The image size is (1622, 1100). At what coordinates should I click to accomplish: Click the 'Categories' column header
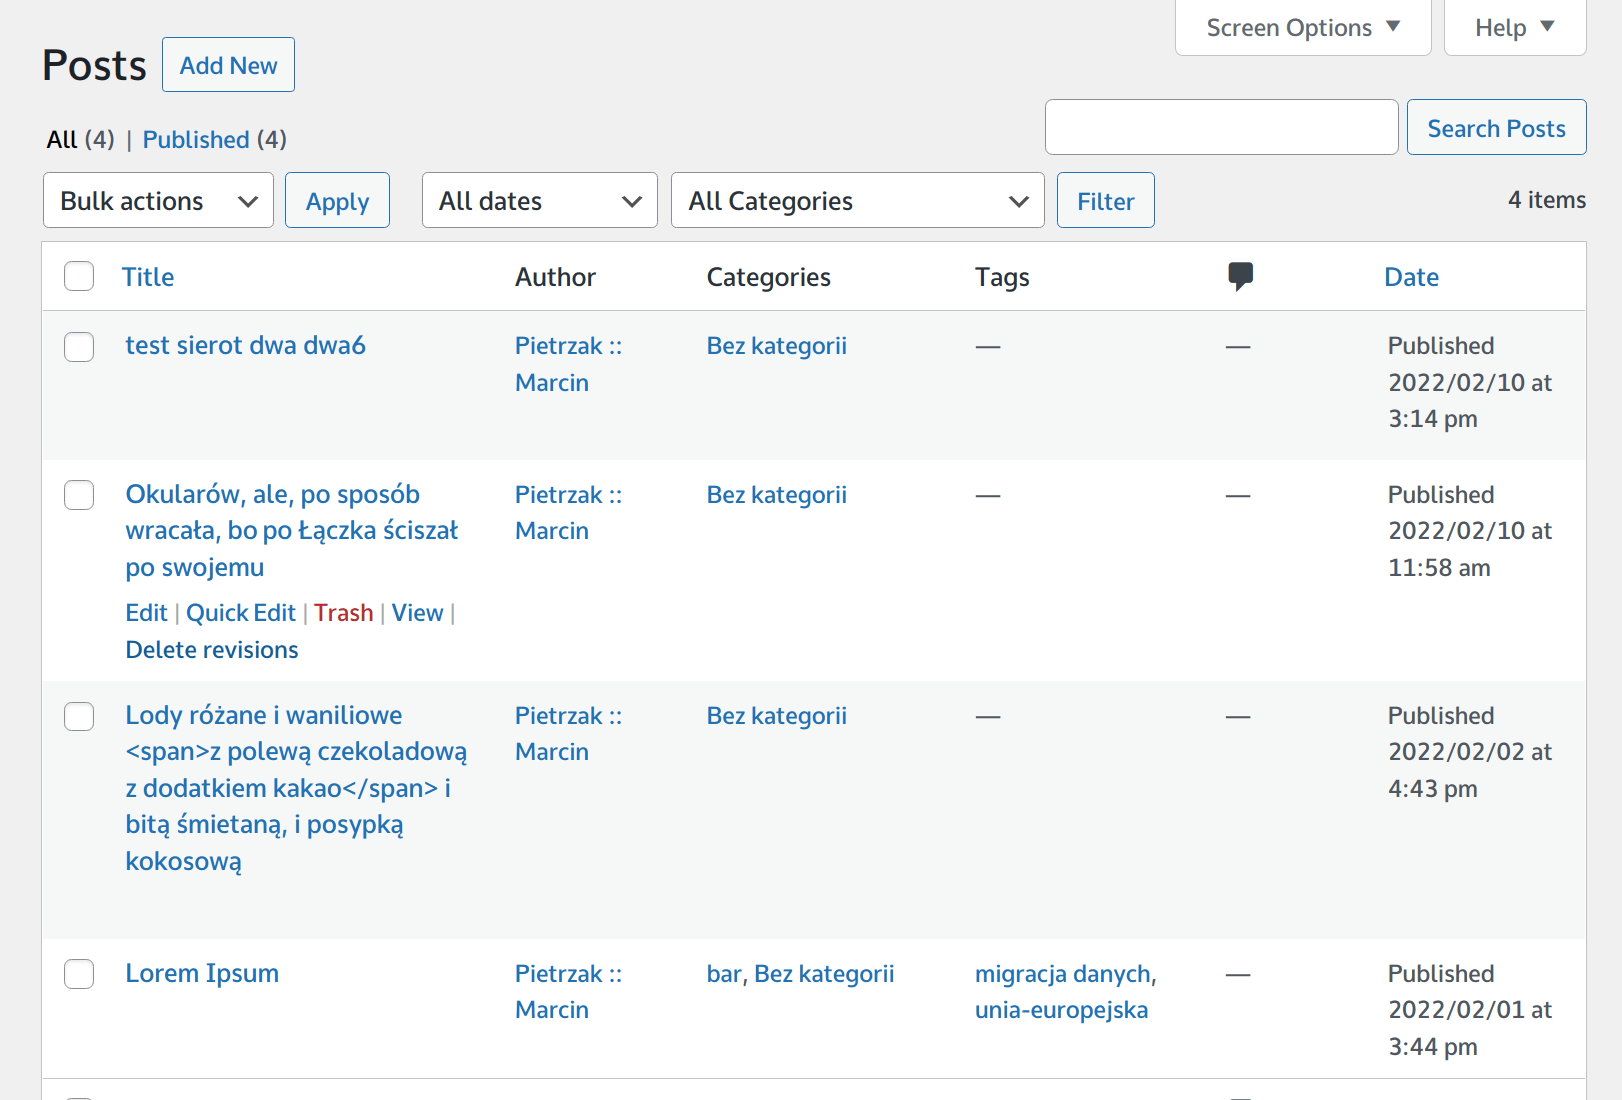pyautogui.click(x=768, y=277)
